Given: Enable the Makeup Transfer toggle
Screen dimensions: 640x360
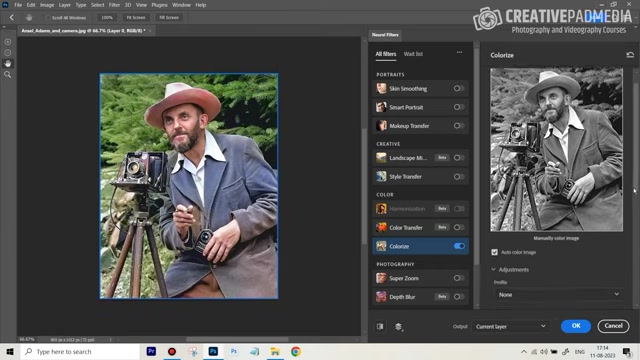Looking at the screenshot, I should (458, 126).
